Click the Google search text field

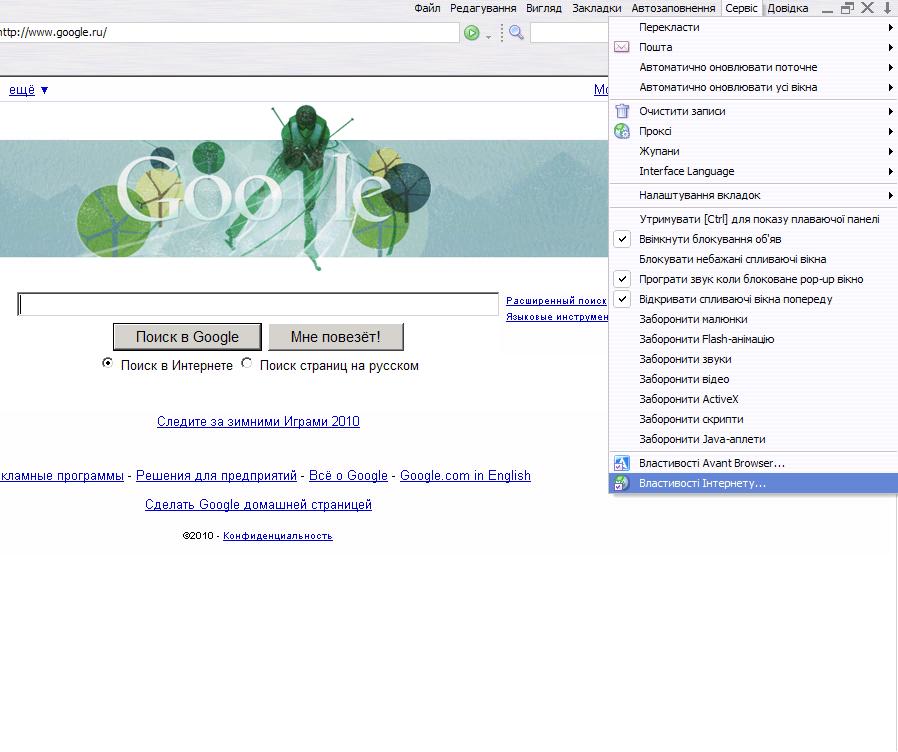click(258, 304)
